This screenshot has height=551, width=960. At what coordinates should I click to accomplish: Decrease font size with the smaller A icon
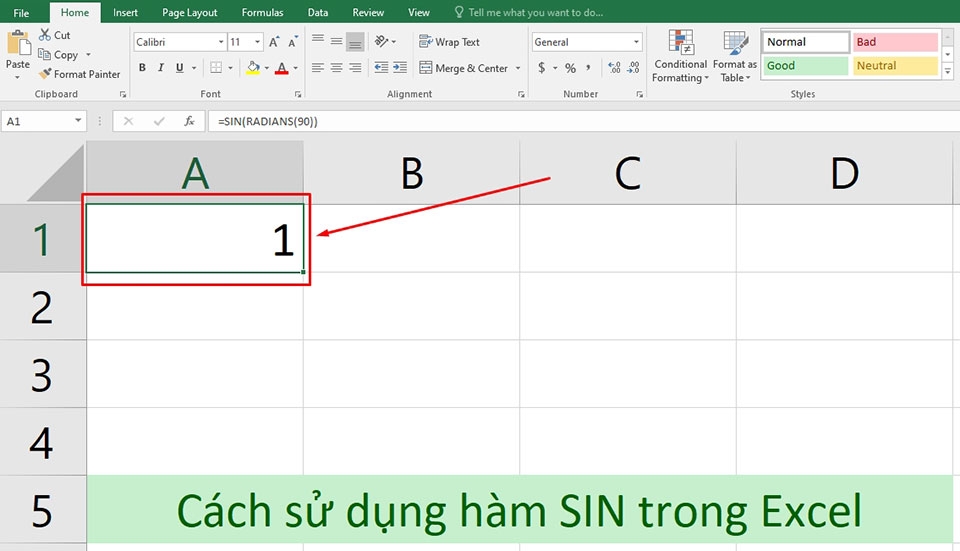[x=293, y=42]
